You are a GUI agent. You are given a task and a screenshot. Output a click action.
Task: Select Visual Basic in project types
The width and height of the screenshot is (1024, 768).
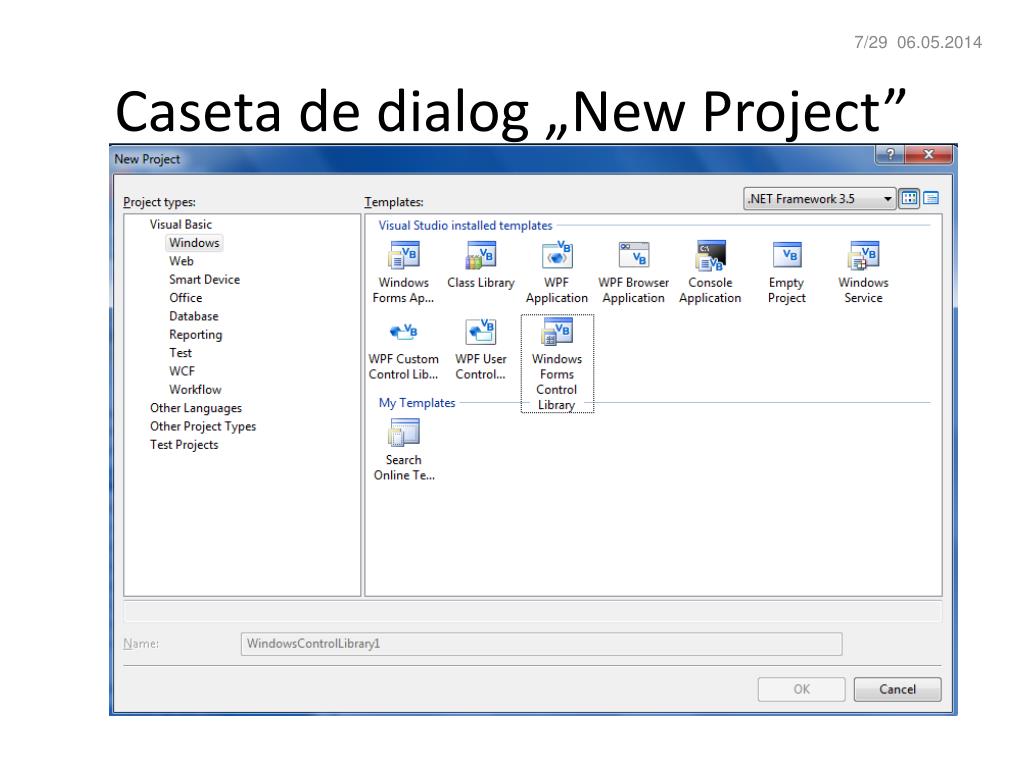coord(181,225)
